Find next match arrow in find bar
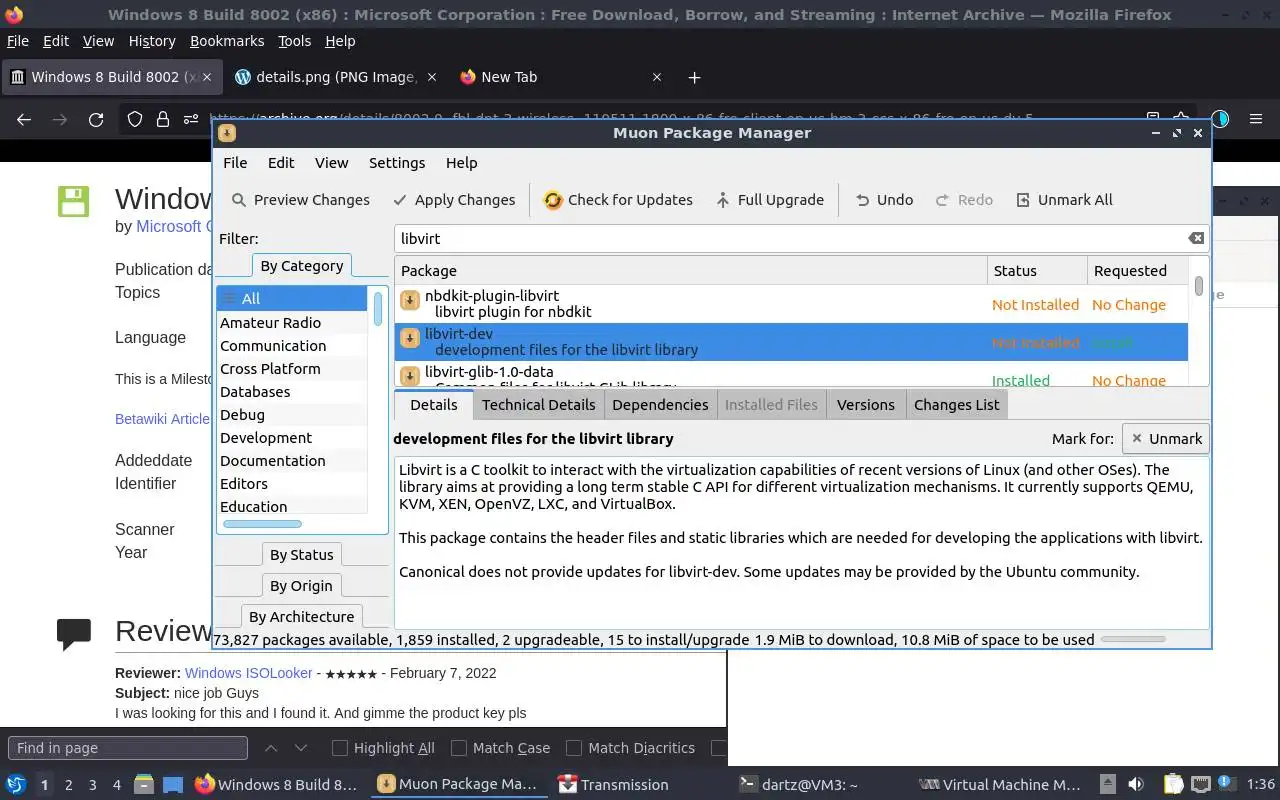Screen dimensions: 1280x800 point(300,748)
